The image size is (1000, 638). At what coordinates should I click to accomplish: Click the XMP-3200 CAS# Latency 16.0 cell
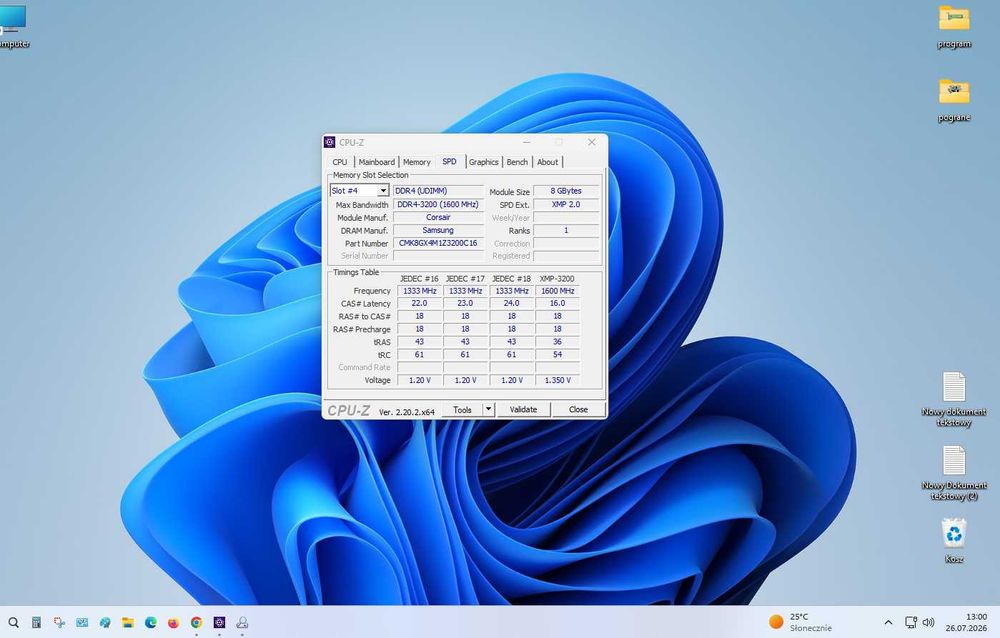tap(557, 304)
